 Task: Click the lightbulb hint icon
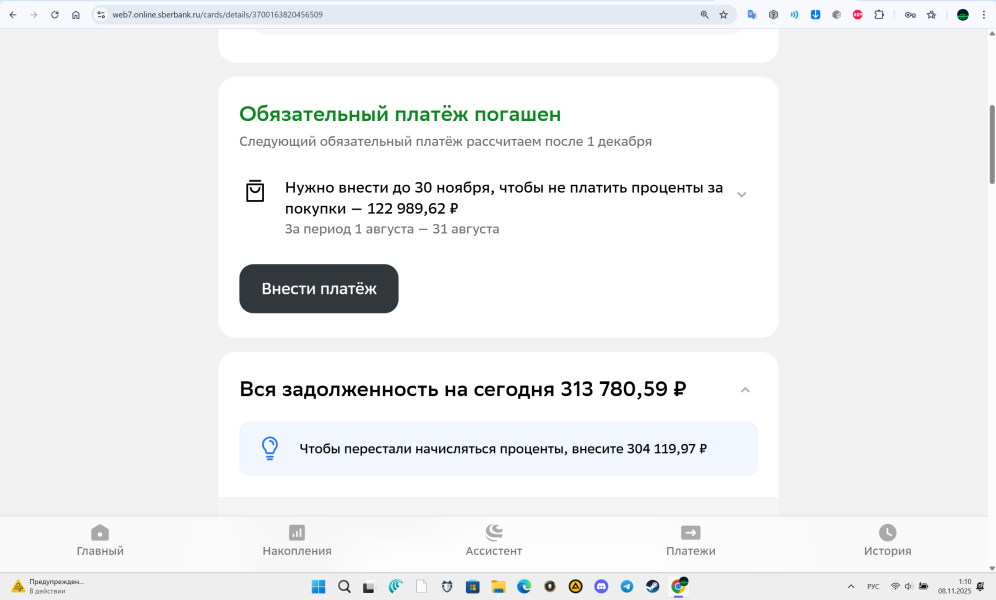tap(270, 448)
